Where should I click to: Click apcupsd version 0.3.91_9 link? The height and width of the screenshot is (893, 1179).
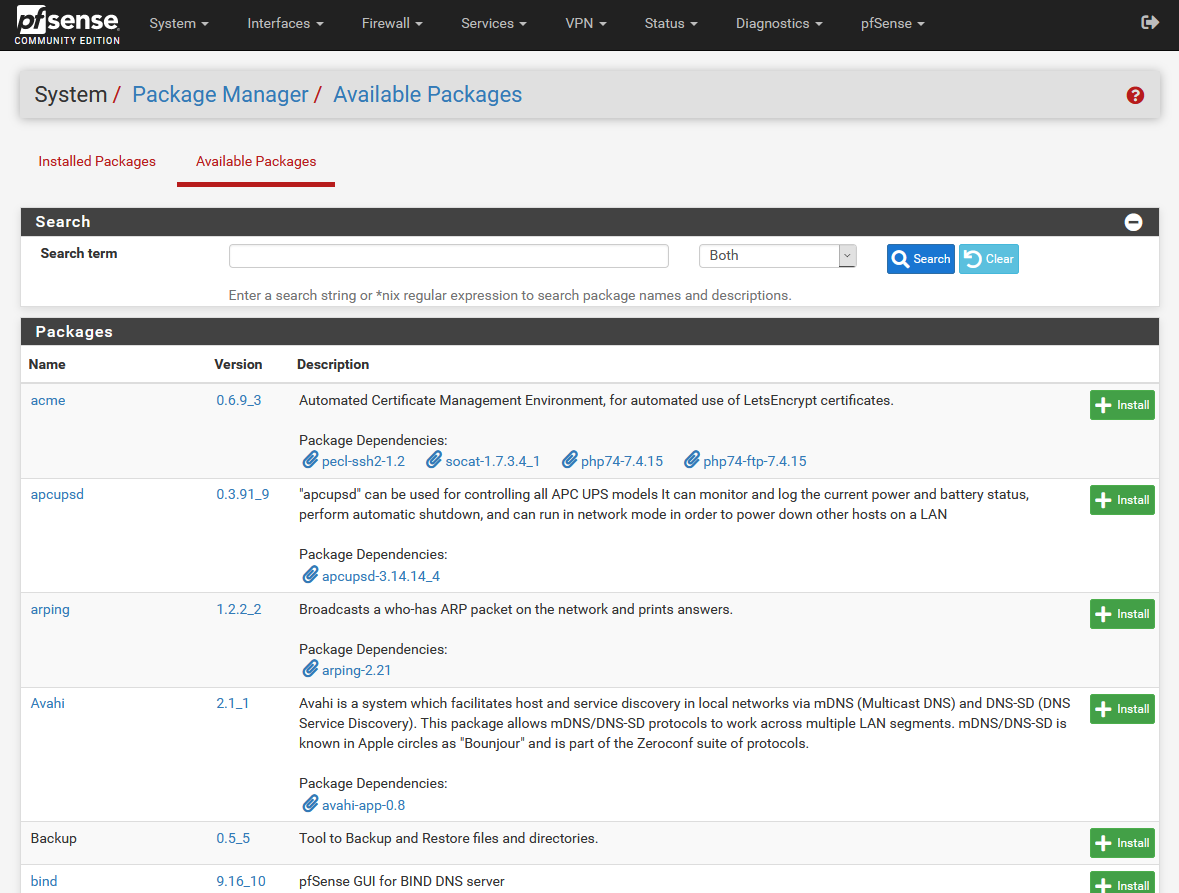(x=243, y=495)
